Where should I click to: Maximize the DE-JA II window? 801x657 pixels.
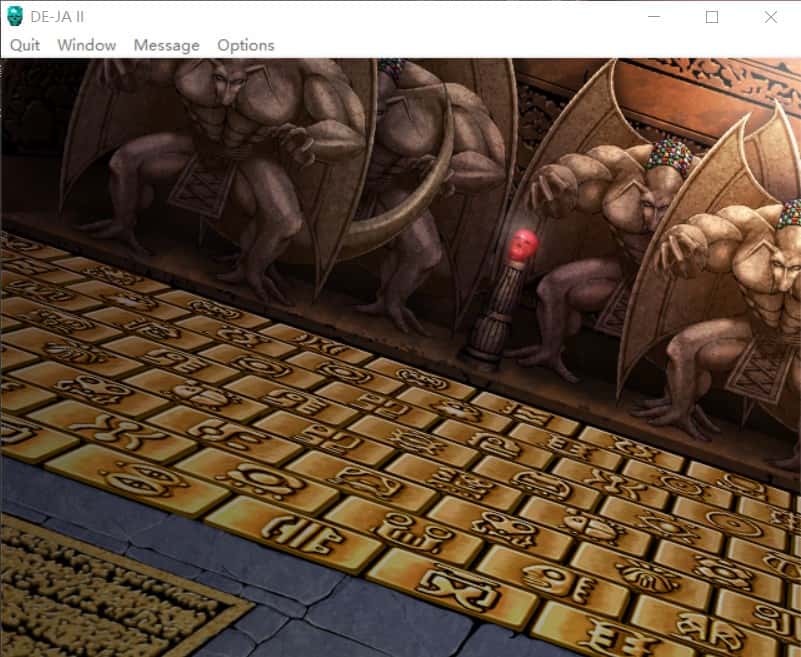pos(712,17)
